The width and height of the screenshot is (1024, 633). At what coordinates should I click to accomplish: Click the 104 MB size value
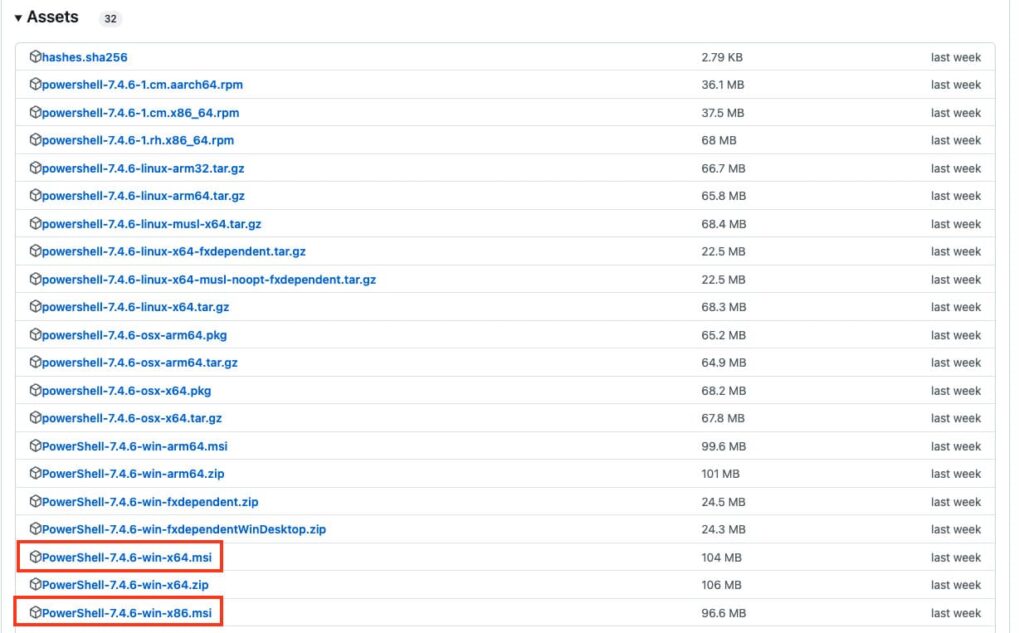722,557
